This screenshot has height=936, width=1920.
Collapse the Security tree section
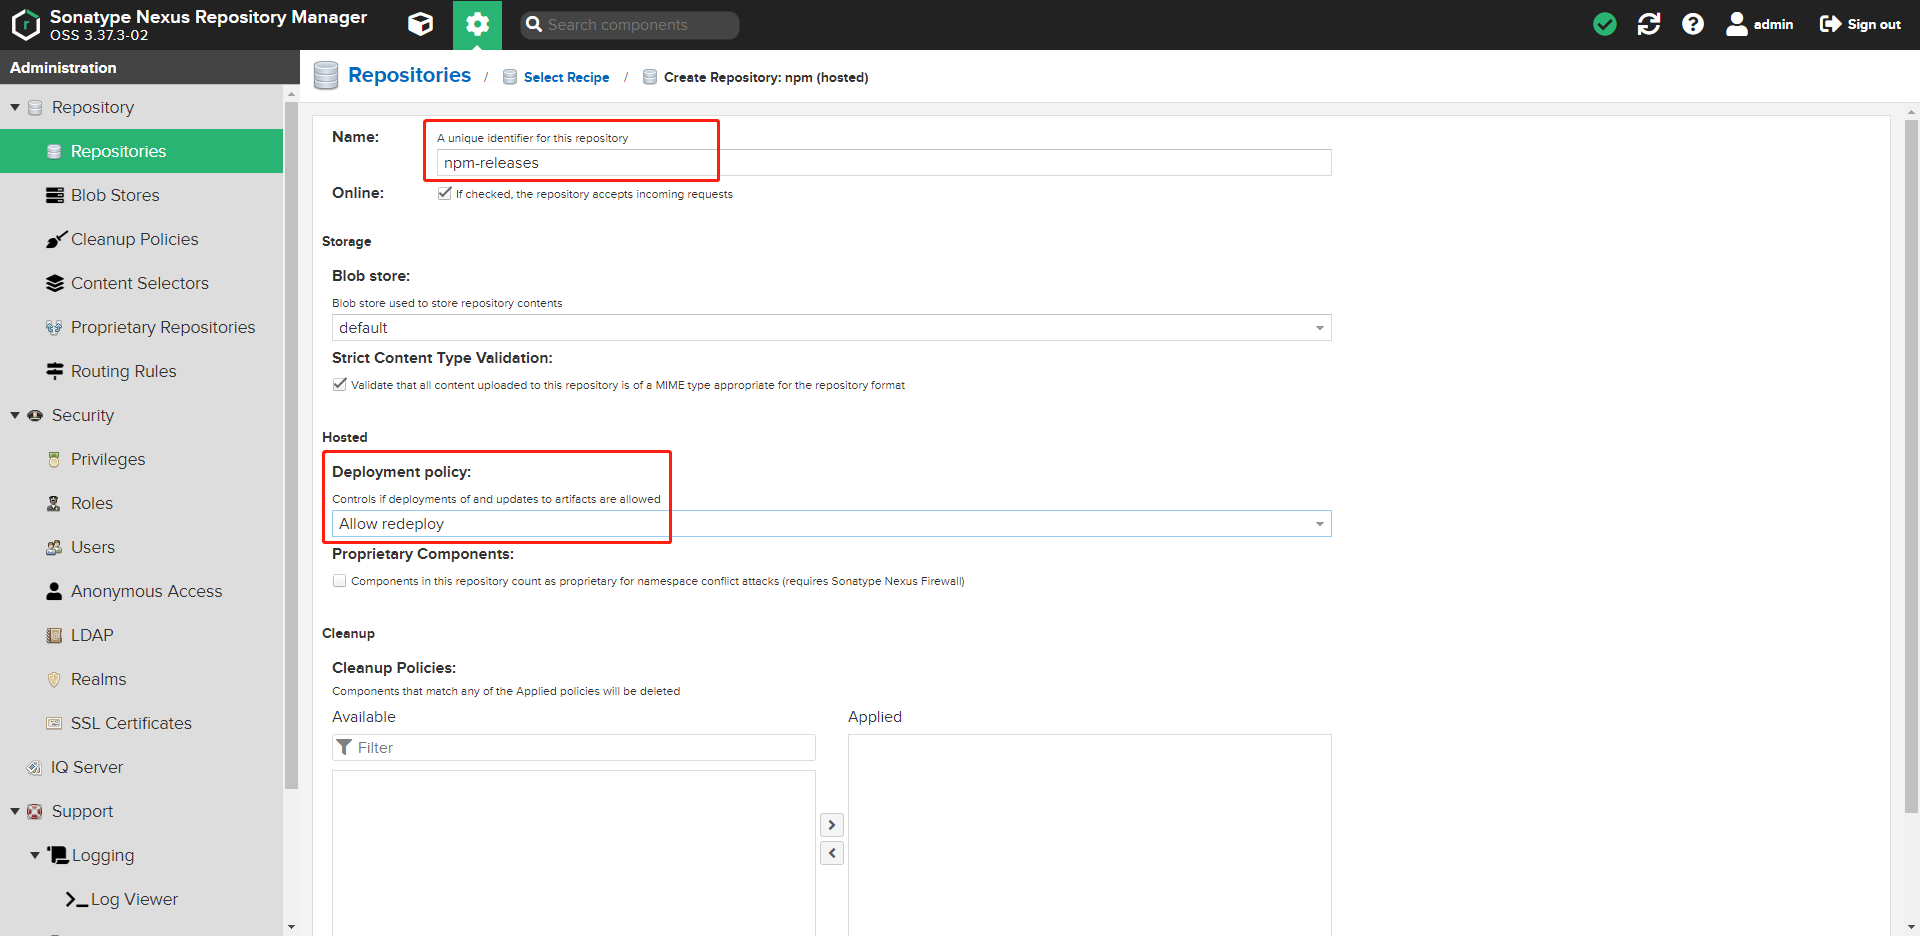coord(15,415)
